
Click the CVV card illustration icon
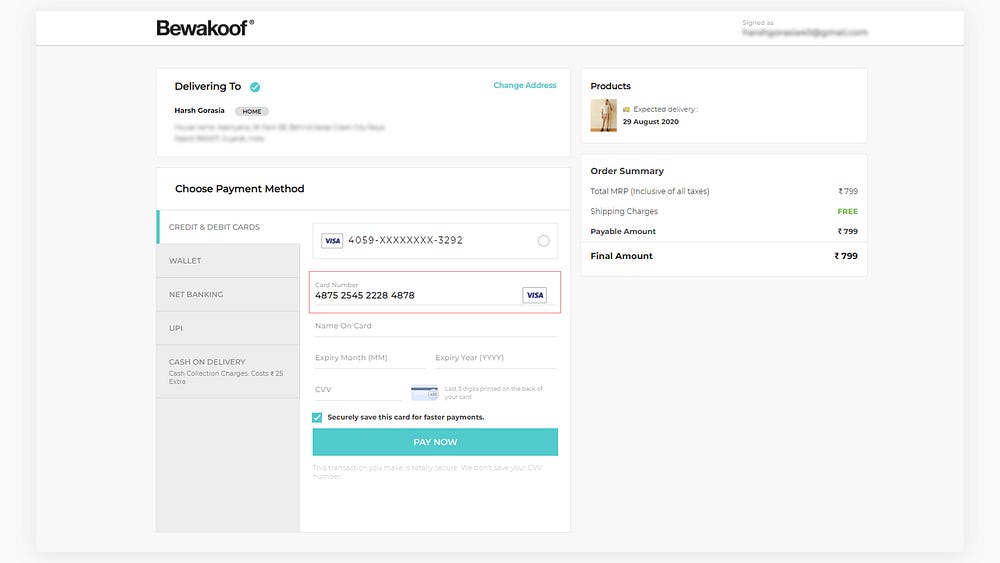coord(424,392)
